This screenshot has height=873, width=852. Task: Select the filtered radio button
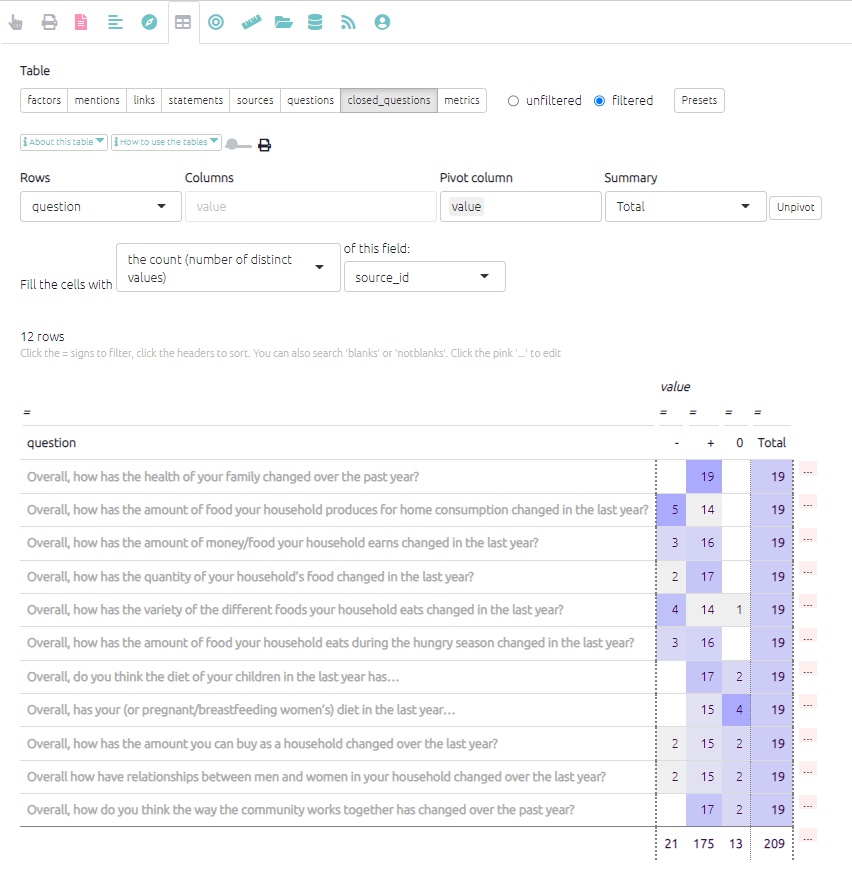pyautogui.click(x=600, y=101)
